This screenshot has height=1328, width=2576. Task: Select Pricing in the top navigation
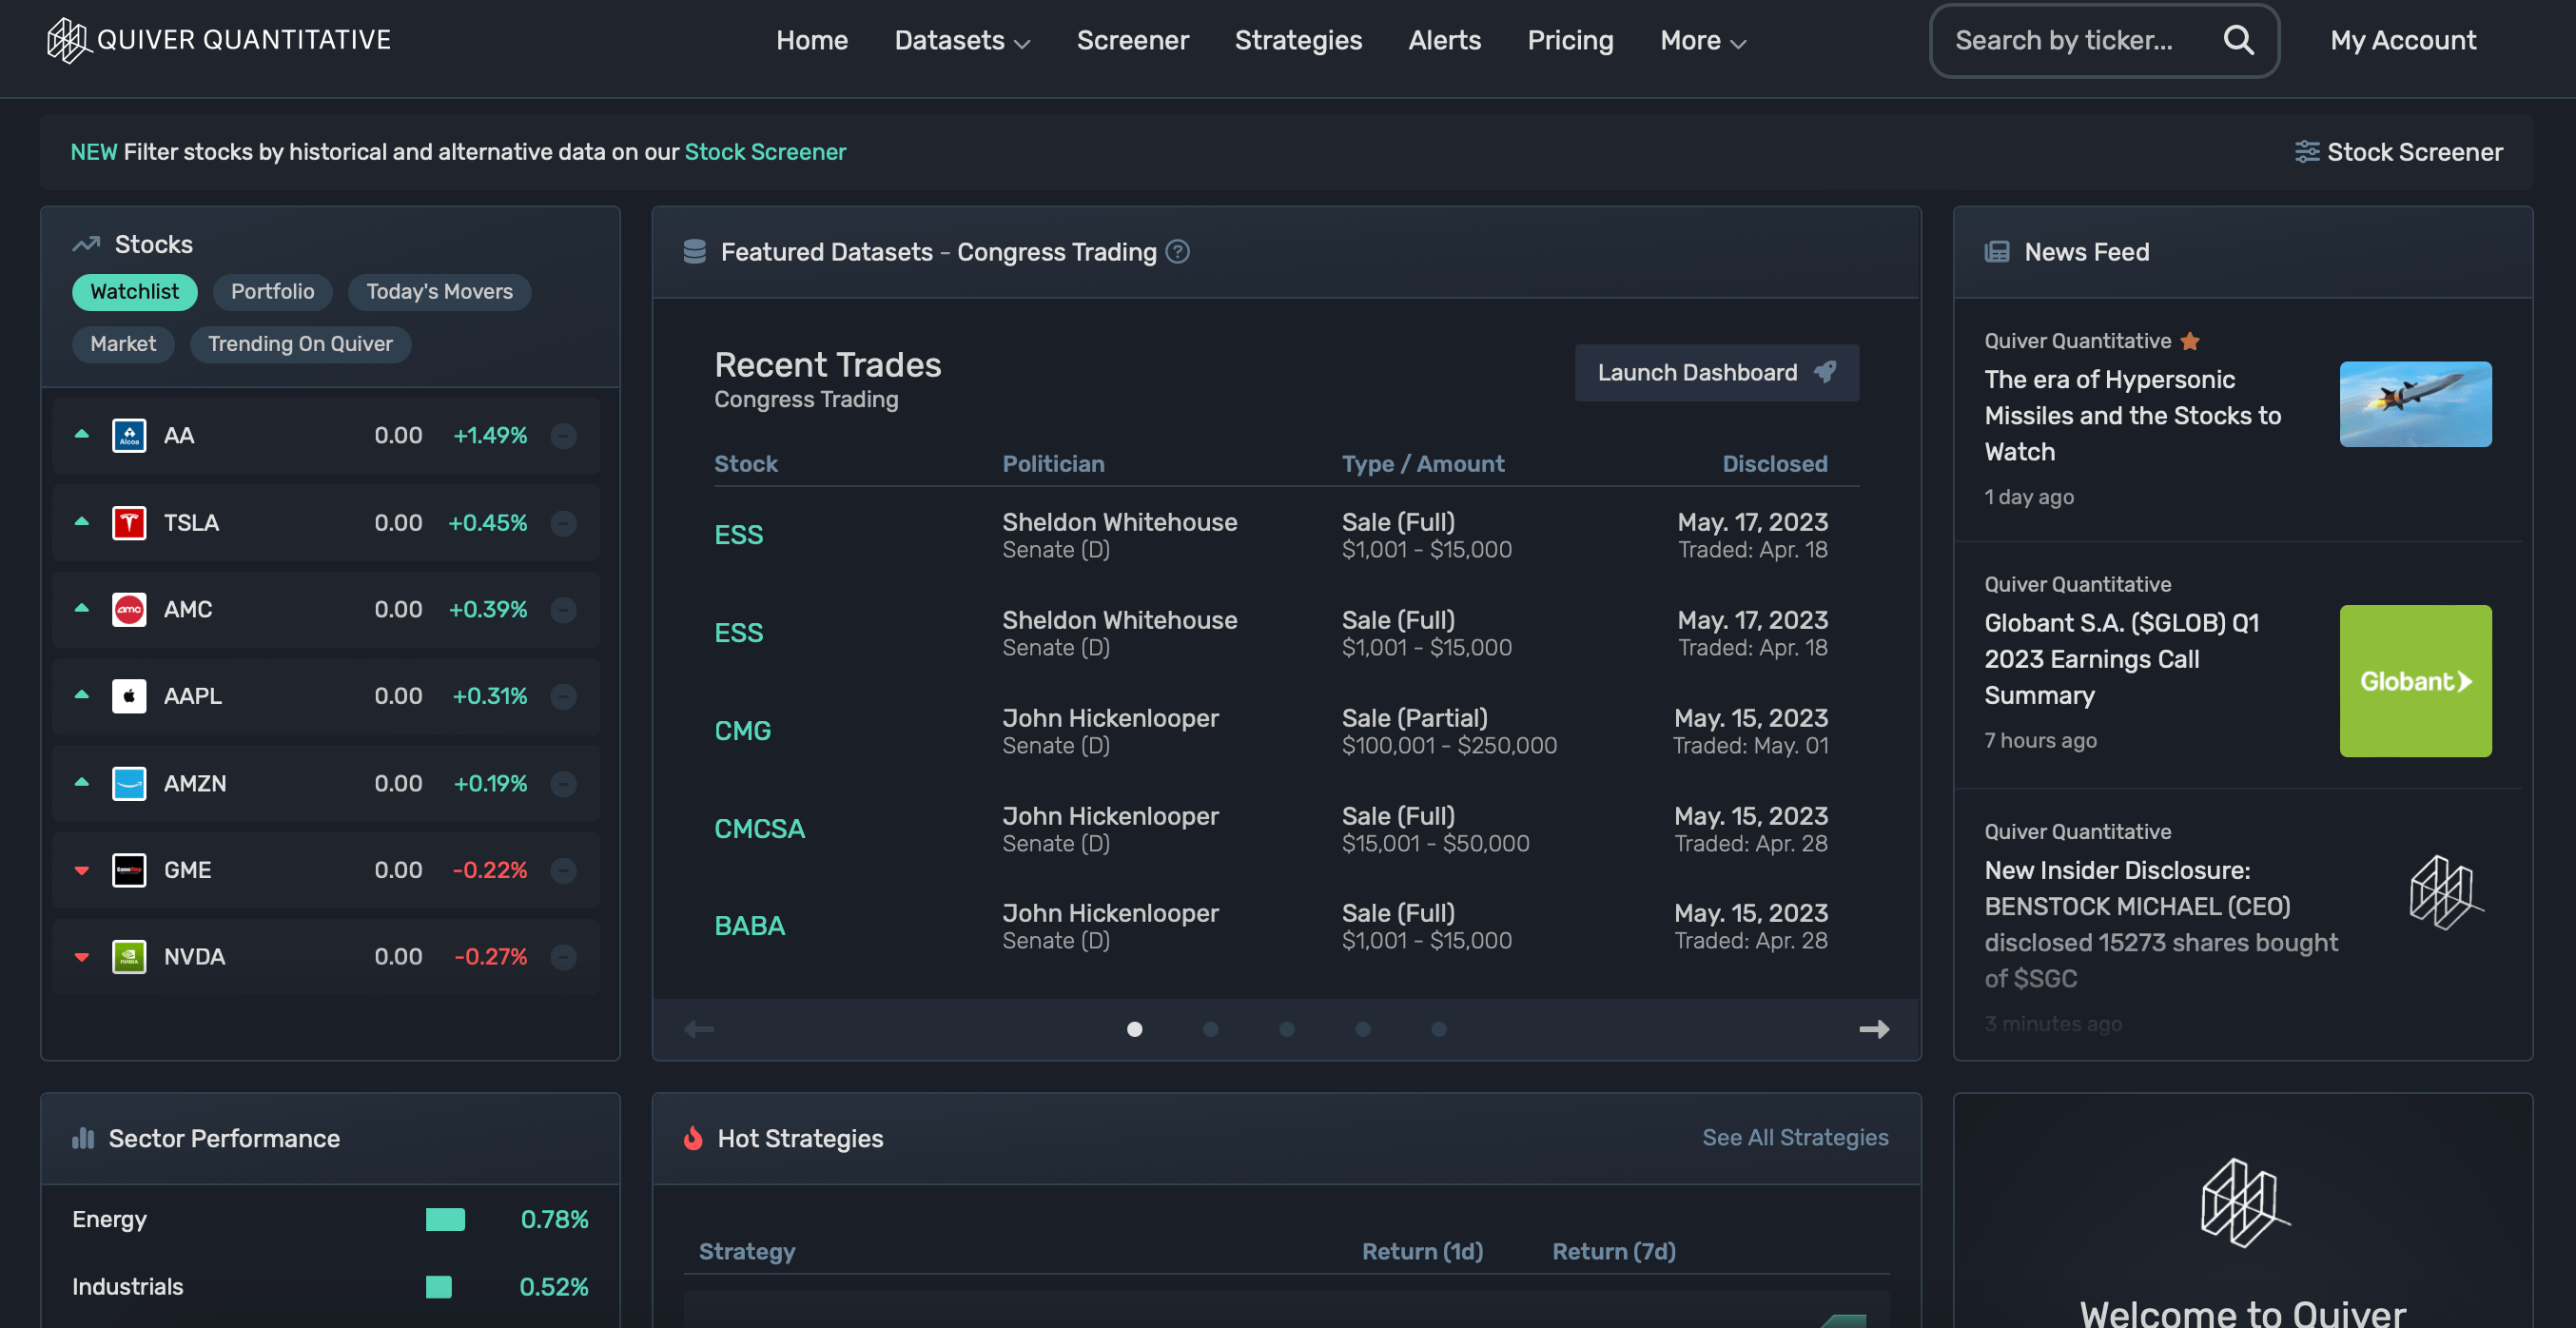coord(1570,40)
